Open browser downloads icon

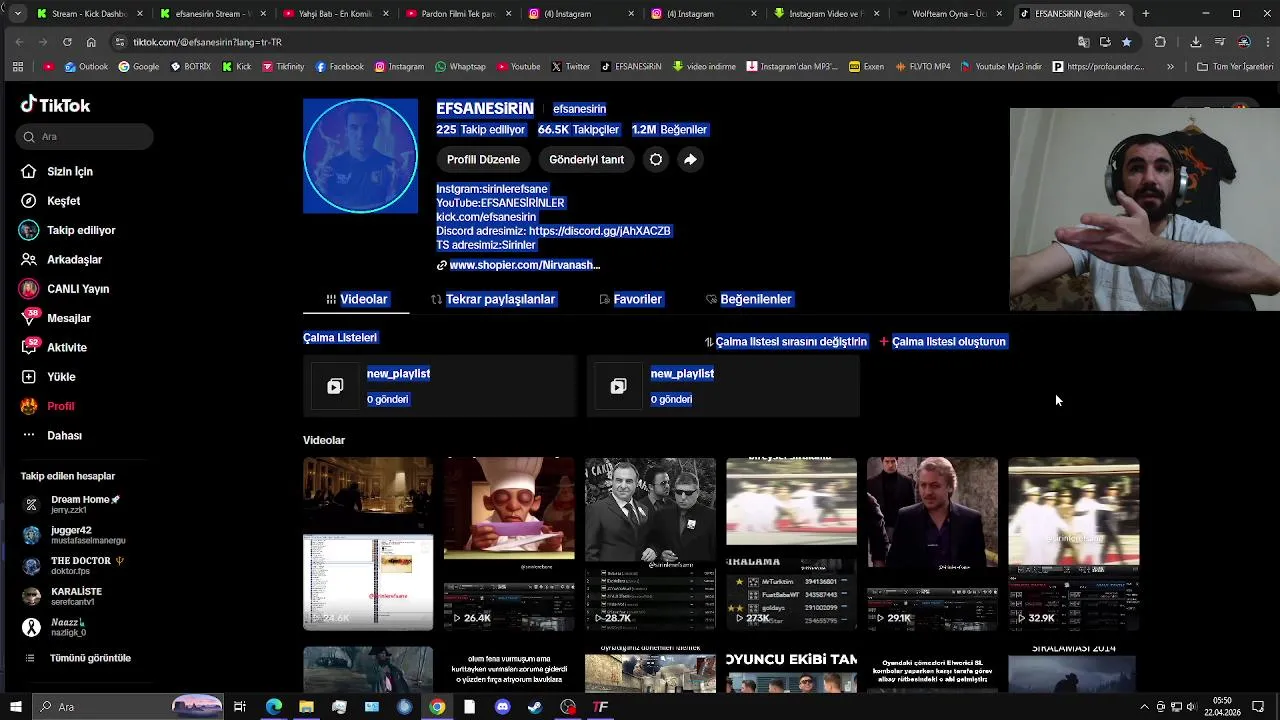[1196, 42]
